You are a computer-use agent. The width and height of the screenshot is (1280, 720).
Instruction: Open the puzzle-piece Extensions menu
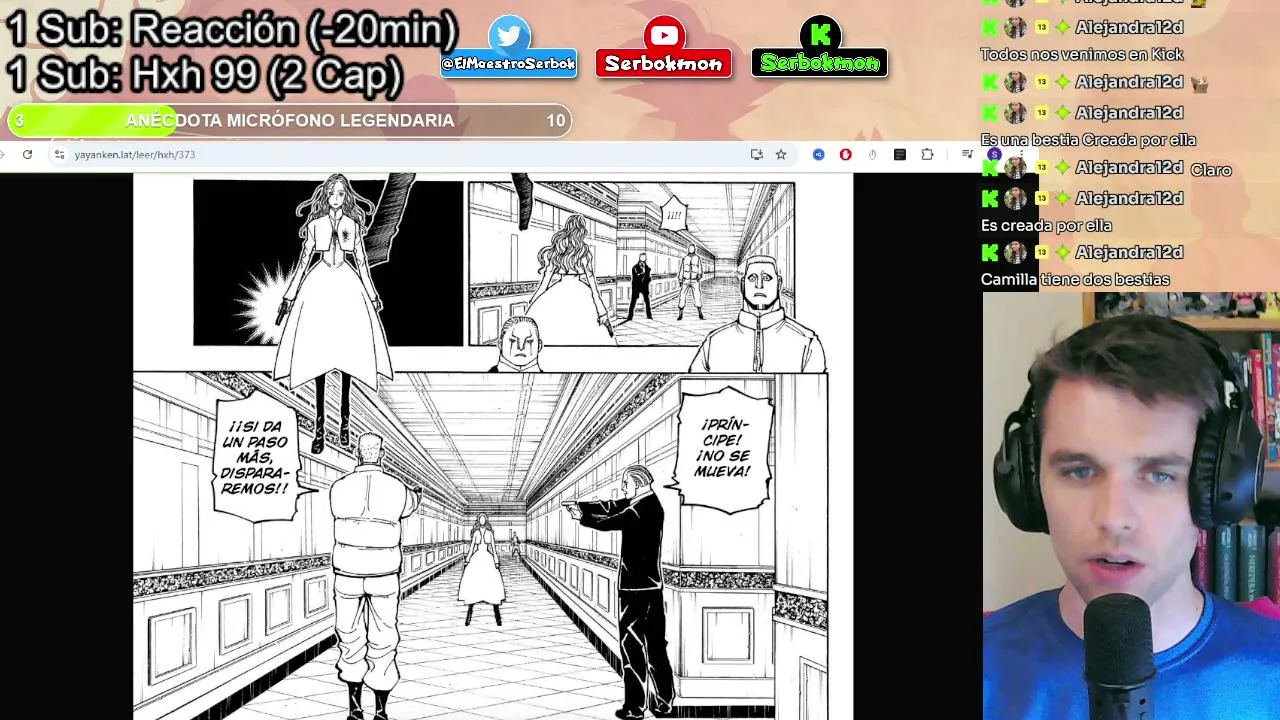pos(927,154)
